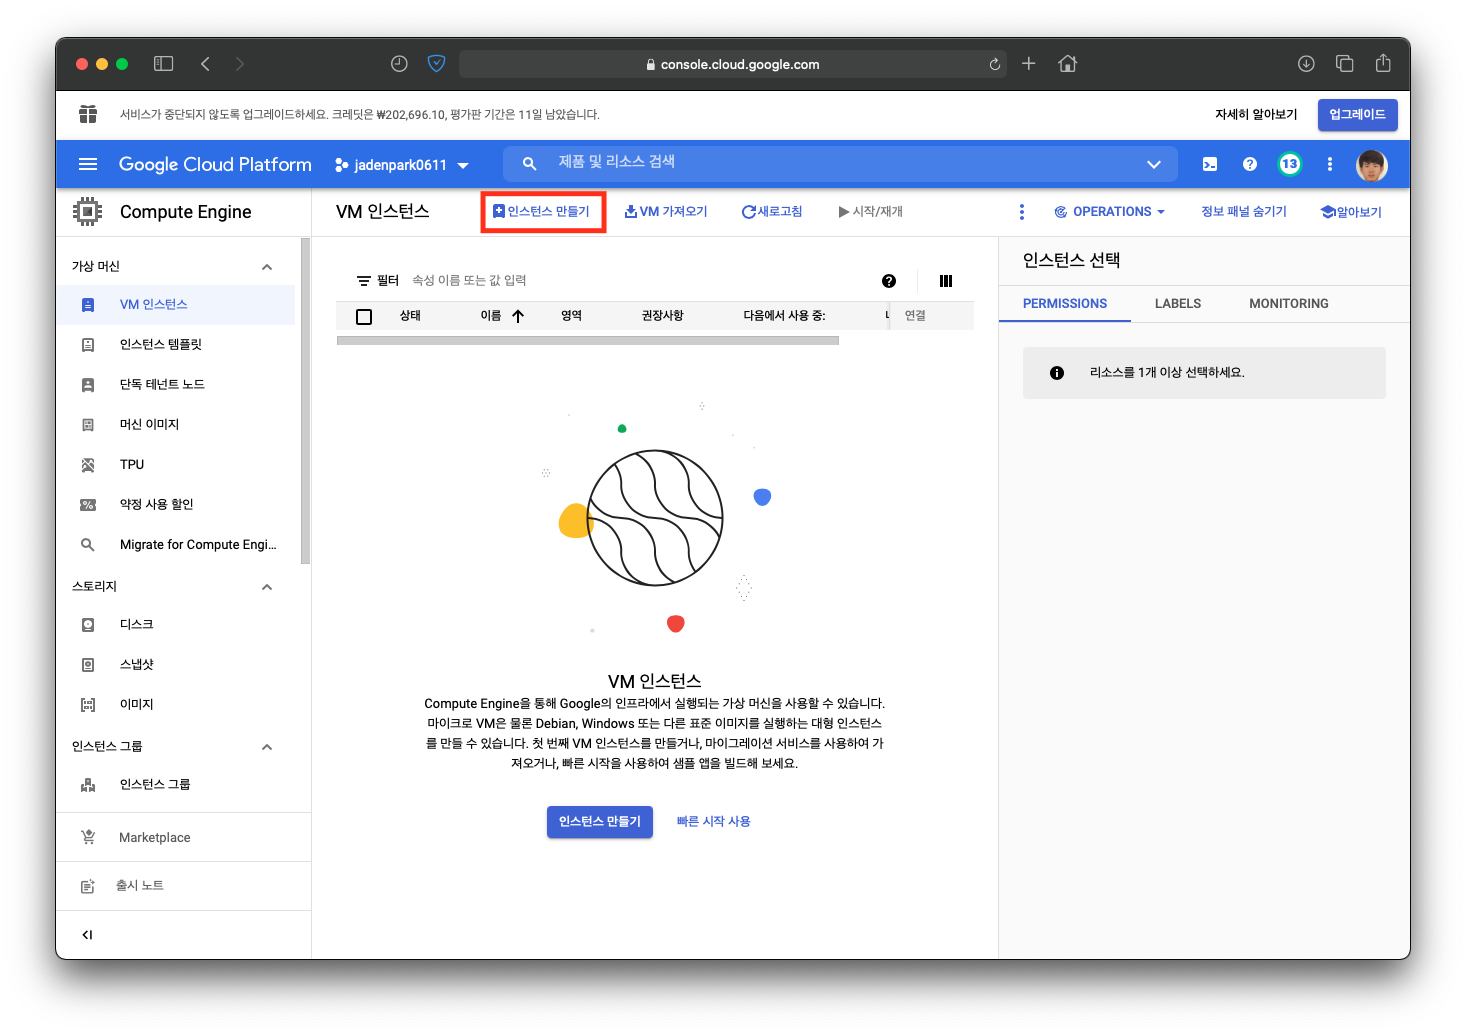This screenshot has width=1466, height=1033.
Task: Toggle the Safari sidebar button
Action: click(x=164, y=64)
